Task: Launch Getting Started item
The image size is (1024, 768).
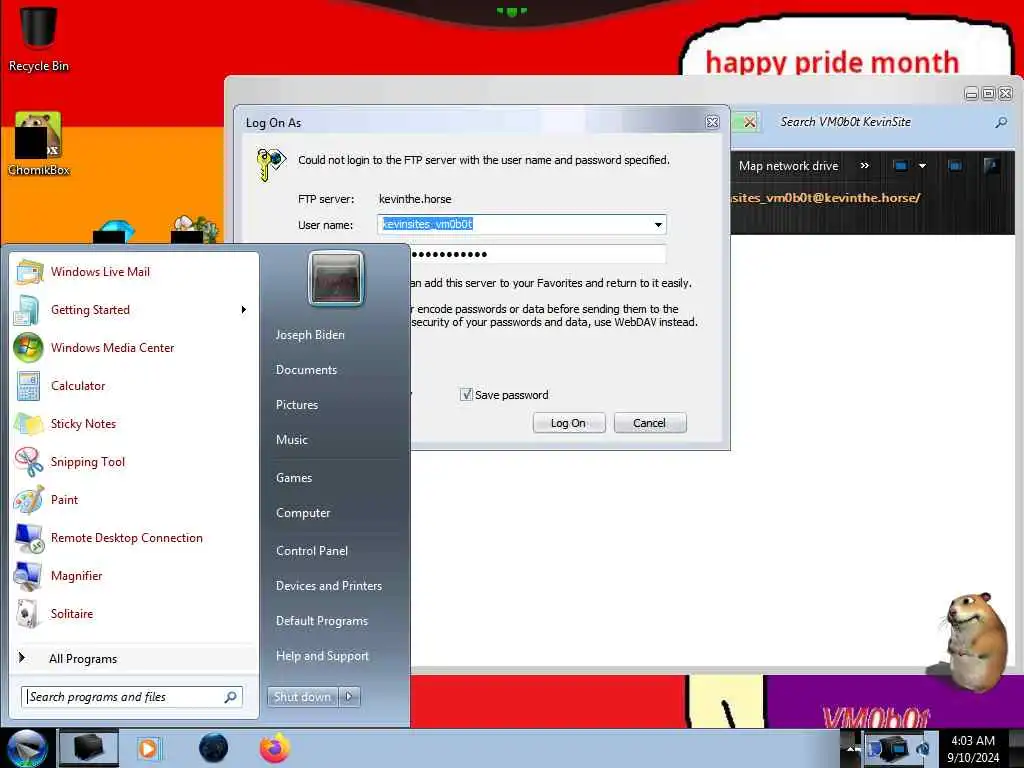Action: pos(134,310)
